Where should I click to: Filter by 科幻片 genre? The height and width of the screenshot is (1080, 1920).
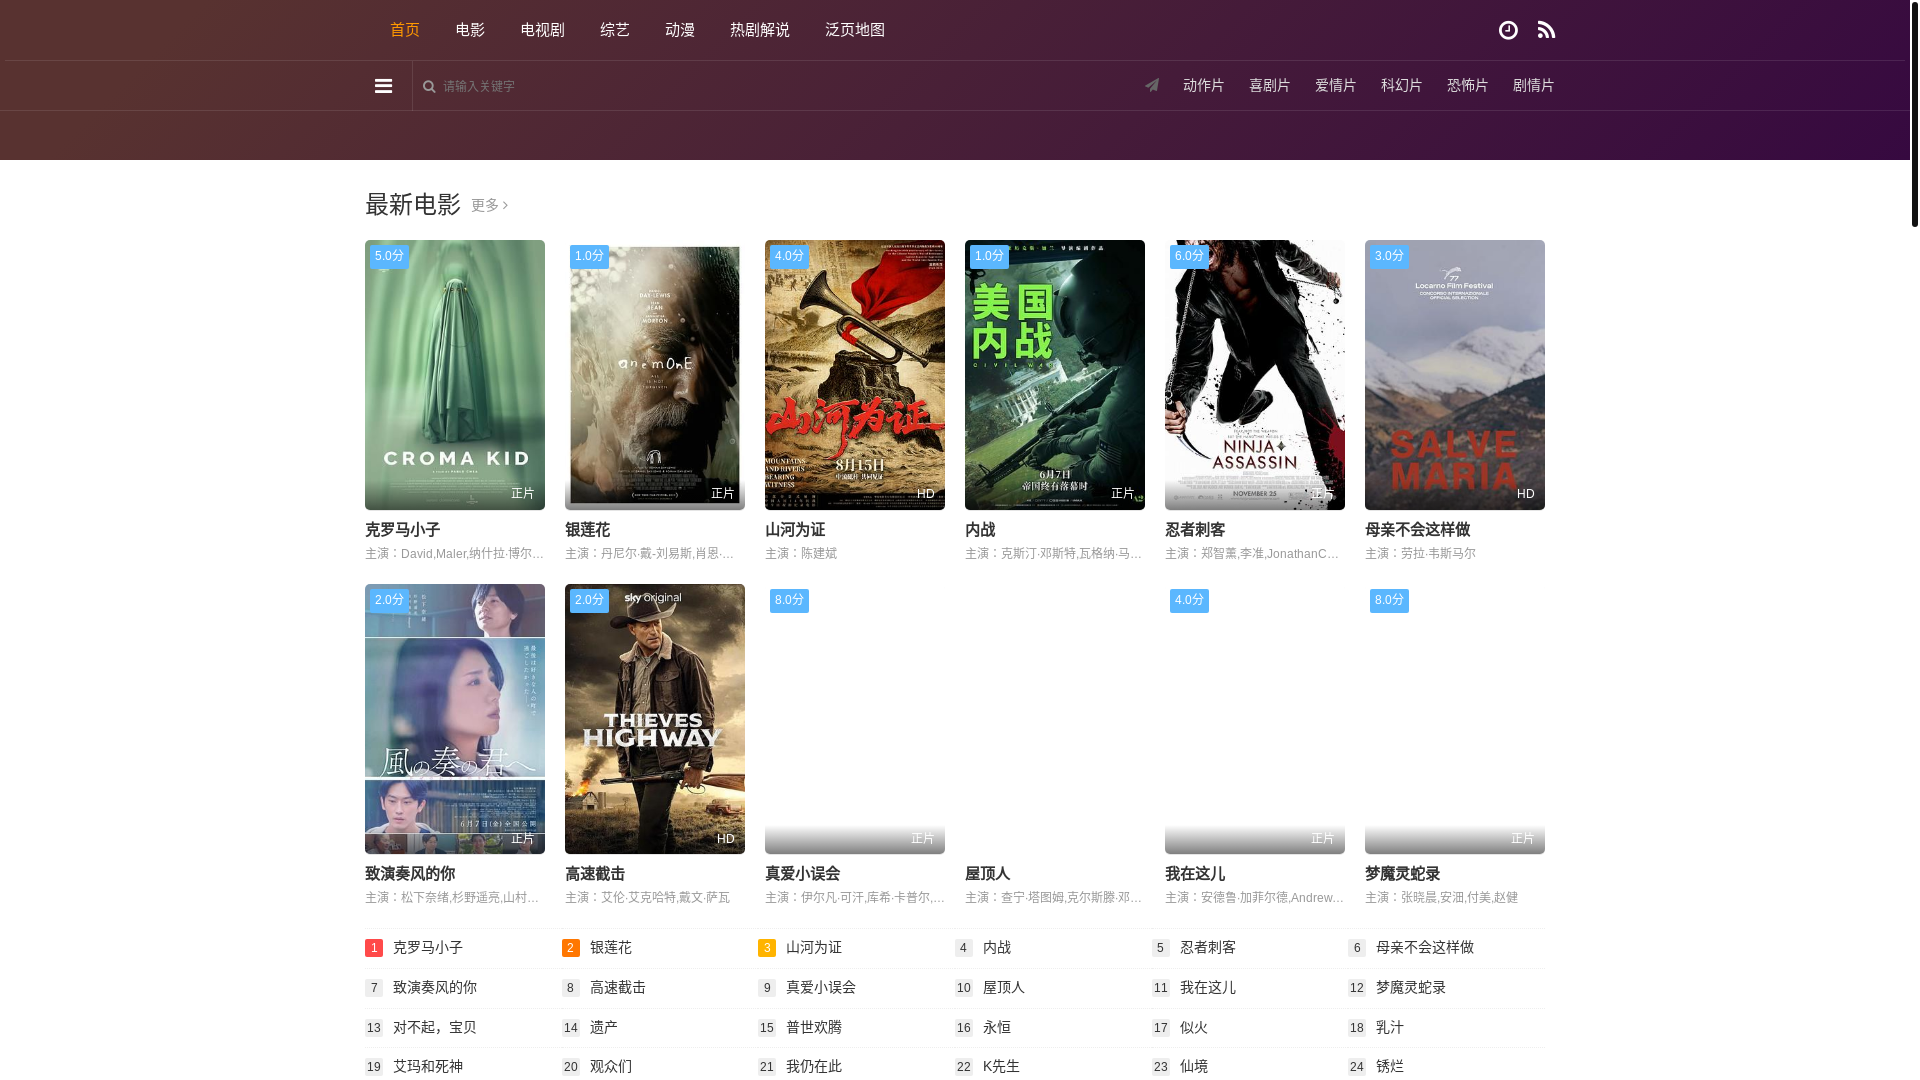point(1401,86)
